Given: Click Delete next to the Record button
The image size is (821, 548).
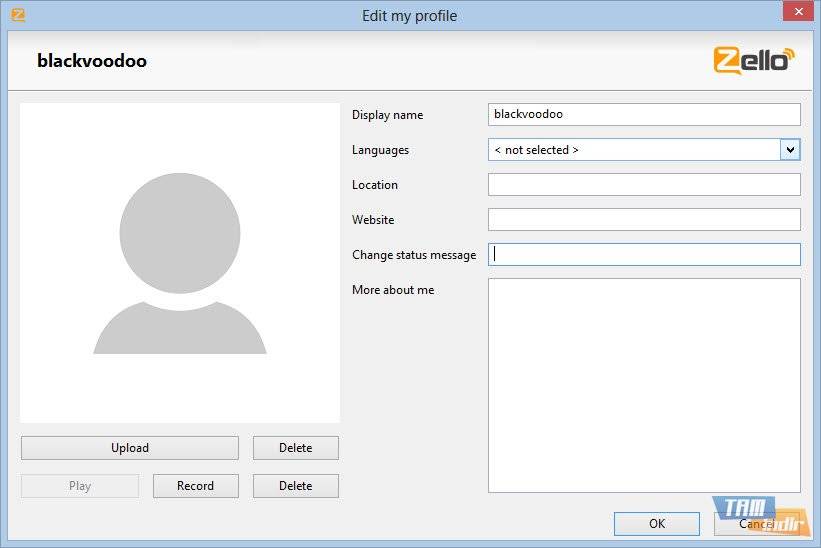Looking at the screenshot, I should click(295, 486).
